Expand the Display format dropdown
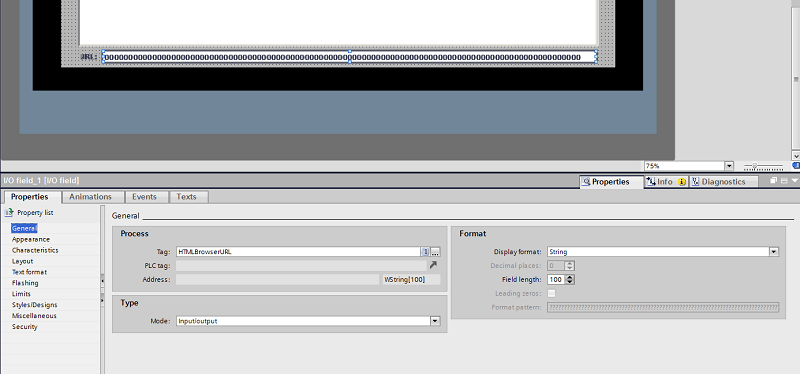The width and height of the screenshot is (800, 374). pyautogui.click(x=774, y=252)
